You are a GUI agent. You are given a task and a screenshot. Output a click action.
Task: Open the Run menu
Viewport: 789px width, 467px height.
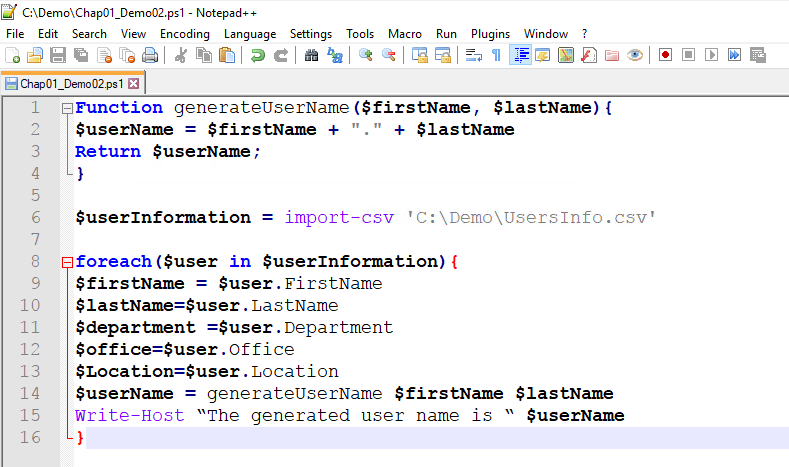pos(446,34)
